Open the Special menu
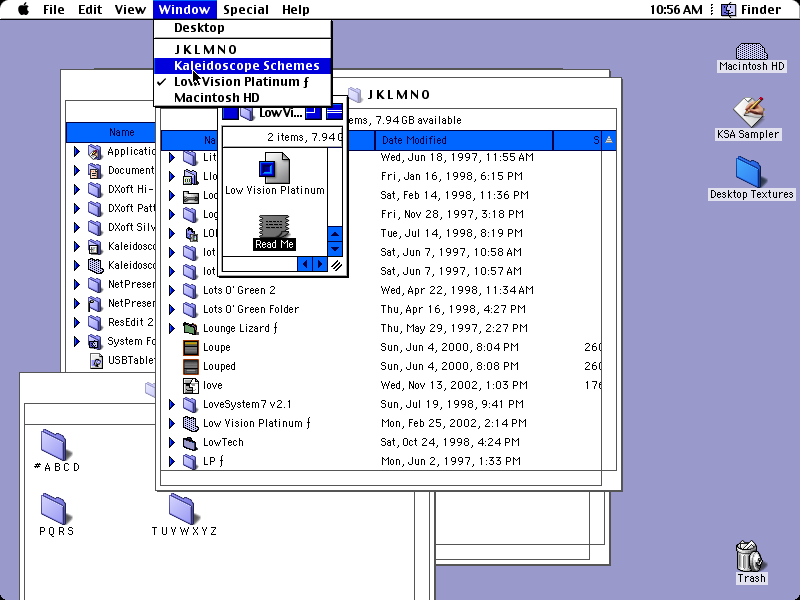Viewport: 800px width, 600px height. [246, 9]
